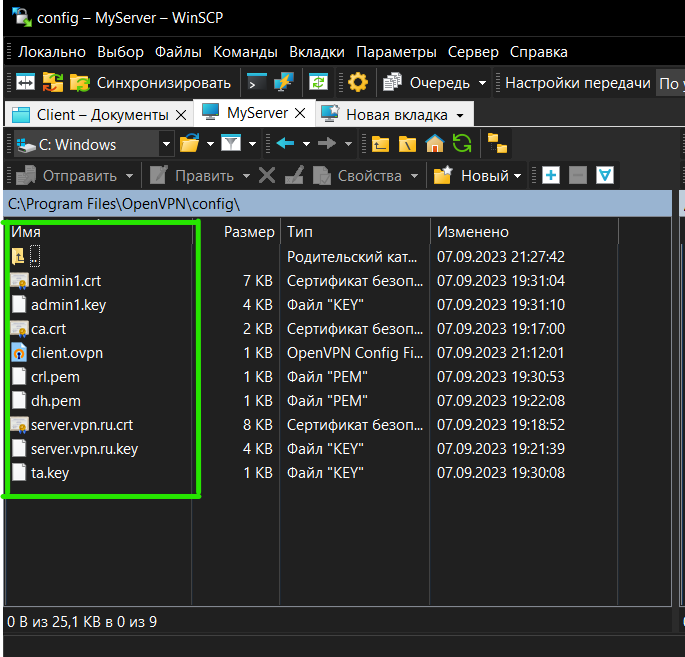Open Preferences gear icon
The image size is (685, 657).
(x=358, y=83)
